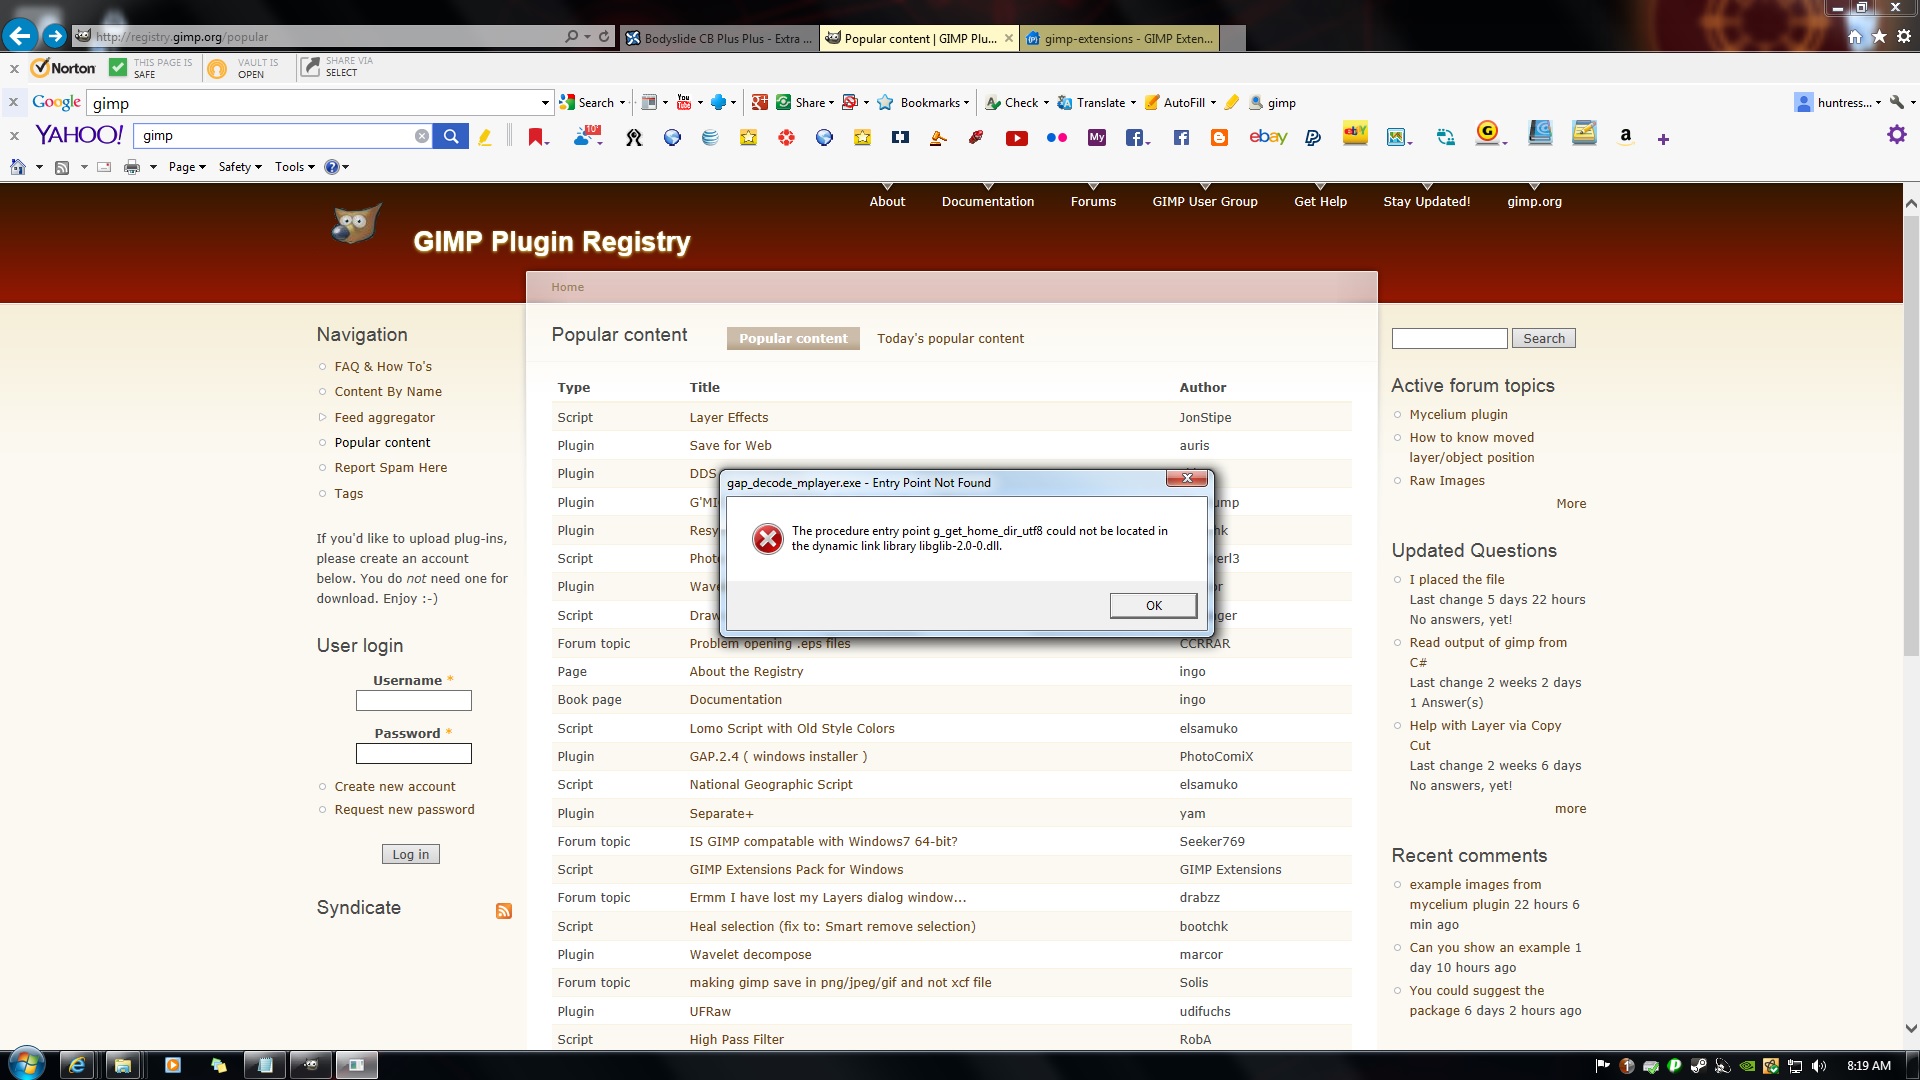Open the Create new account link
Image resolution: width=1920 pixels, height=1080 pixels.
click(395, 787)
